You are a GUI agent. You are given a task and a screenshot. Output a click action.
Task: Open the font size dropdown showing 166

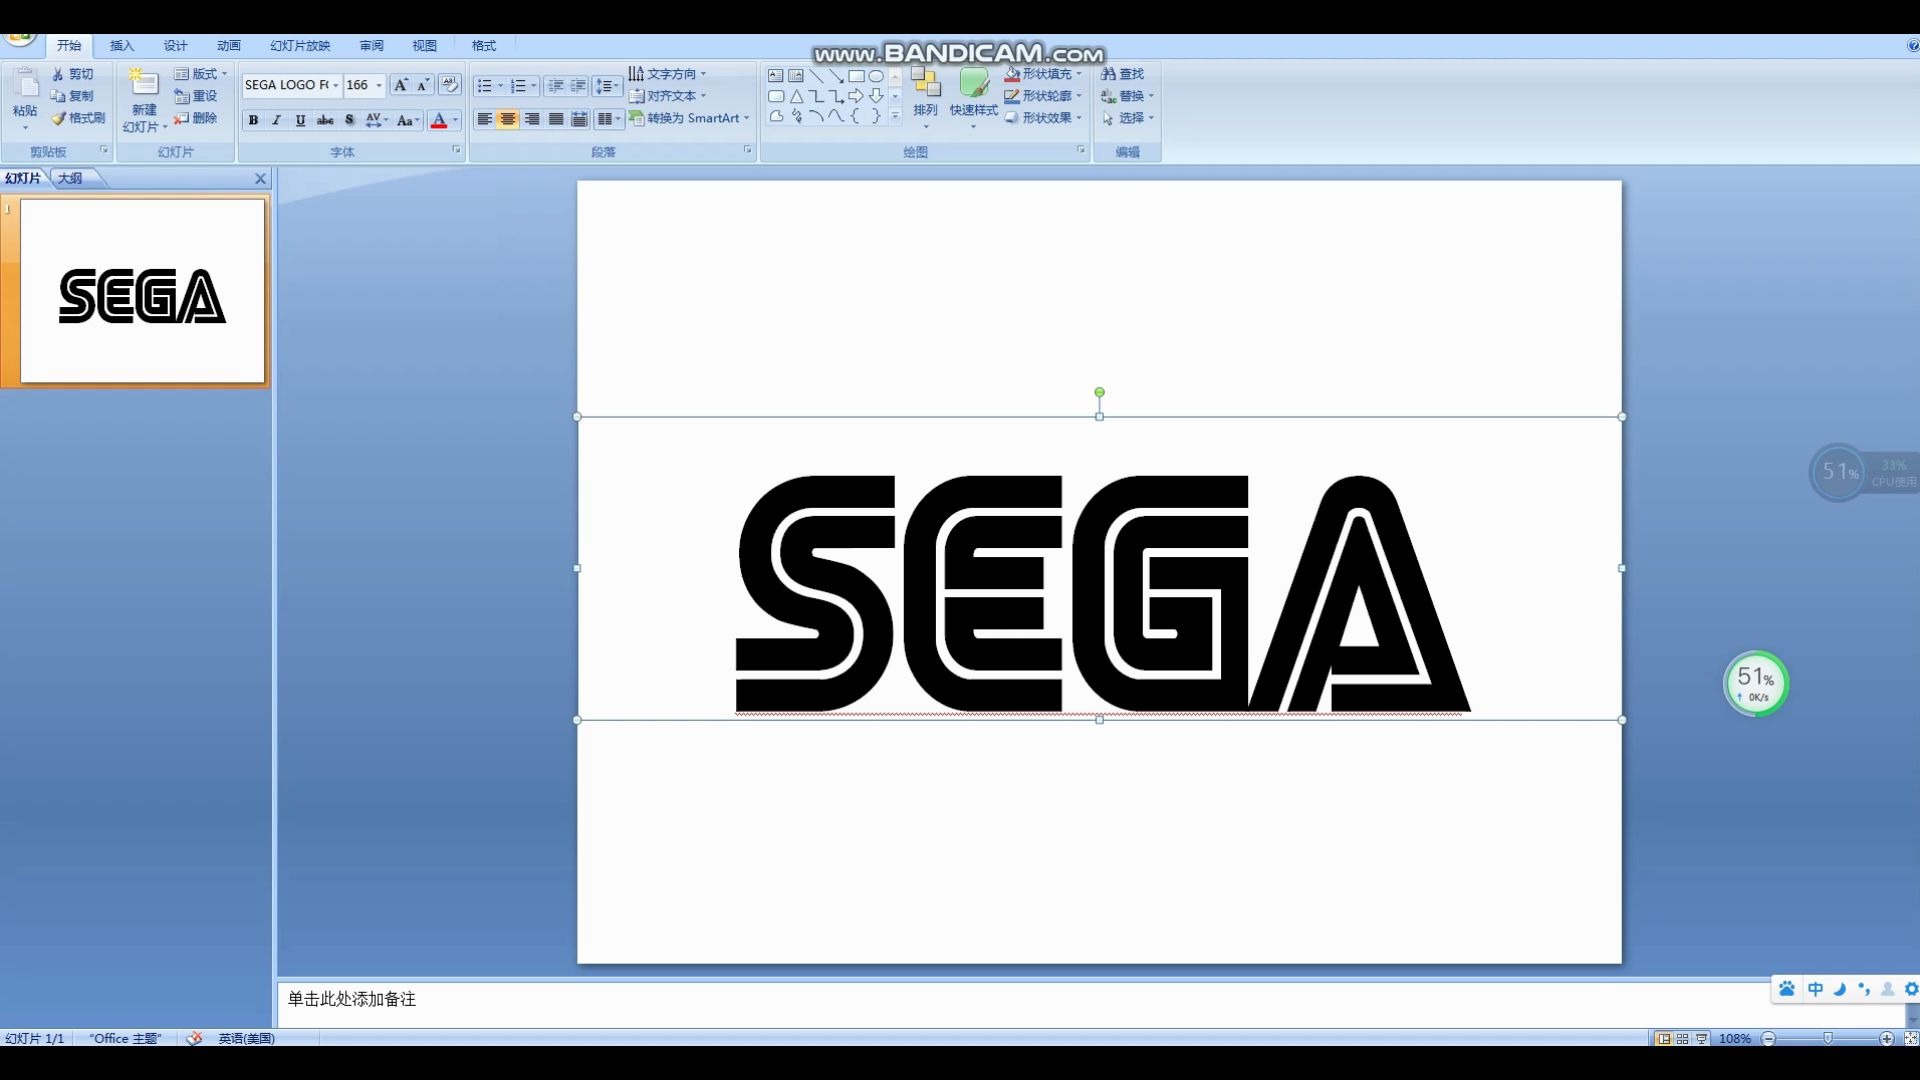tap(379, 85)
